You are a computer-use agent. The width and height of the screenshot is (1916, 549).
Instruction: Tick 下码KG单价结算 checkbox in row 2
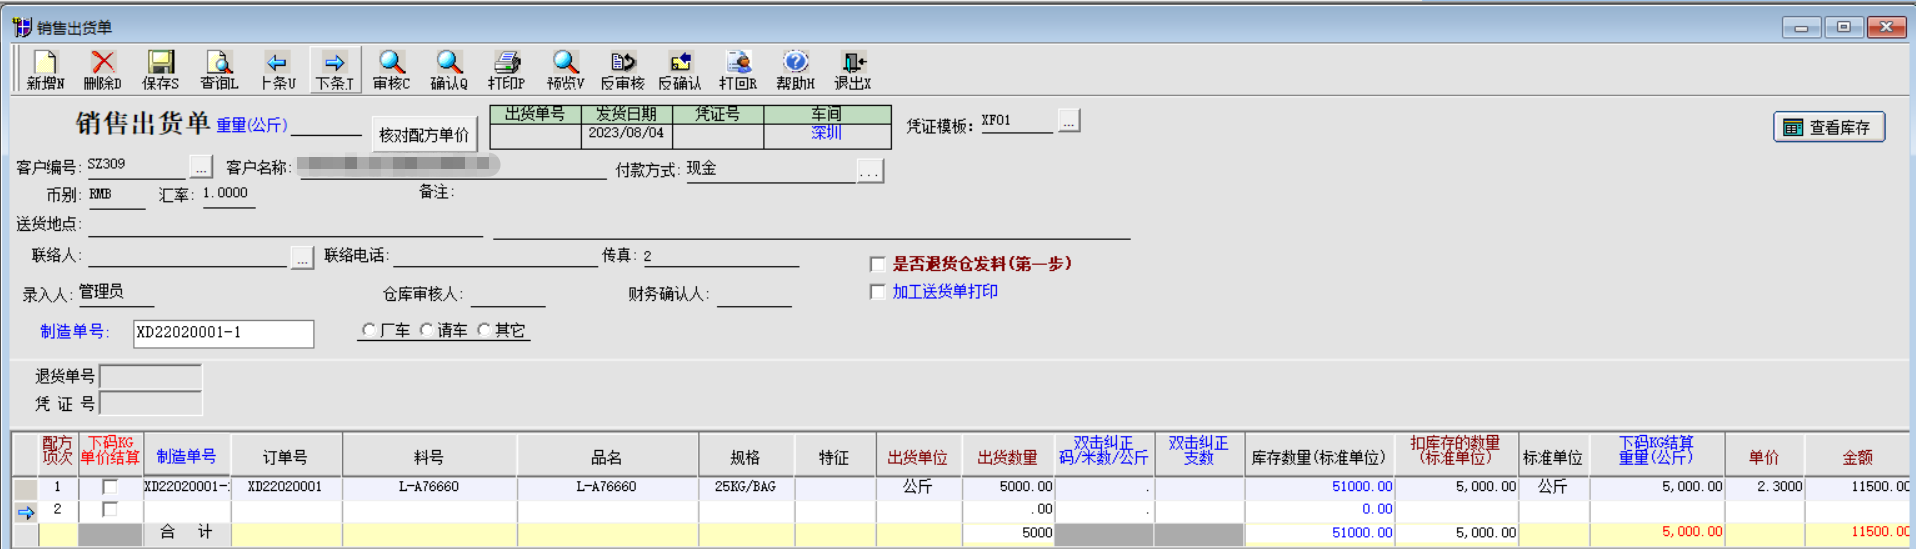(110, 509)
